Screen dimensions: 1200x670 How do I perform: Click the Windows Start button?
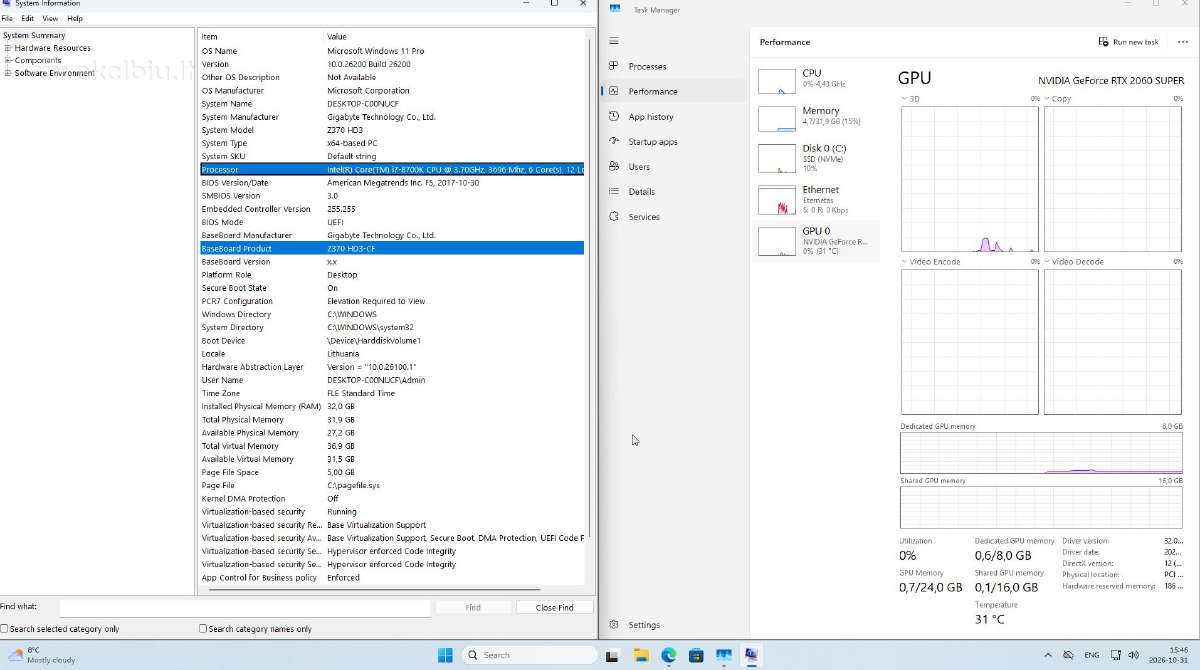(x=444, y=655)
